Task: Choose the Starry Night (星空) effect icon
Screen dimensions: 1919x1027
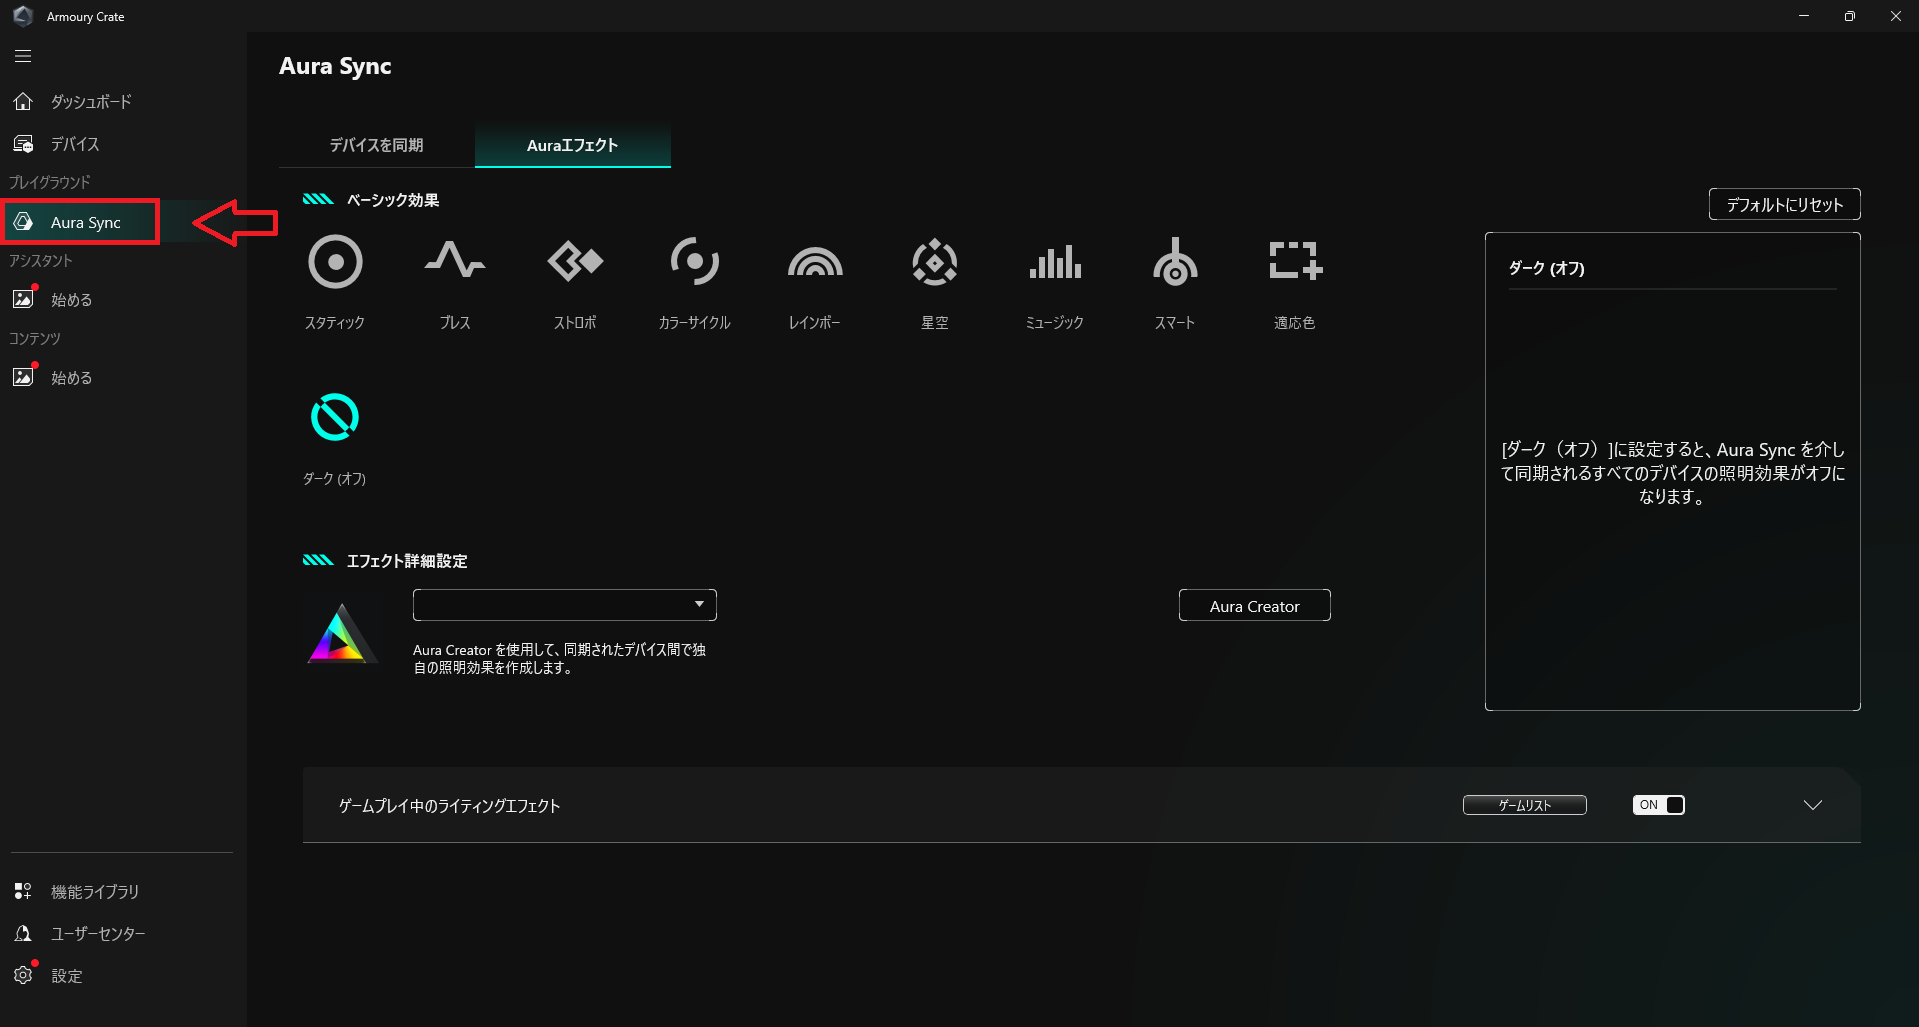Action: coord(935,262)
